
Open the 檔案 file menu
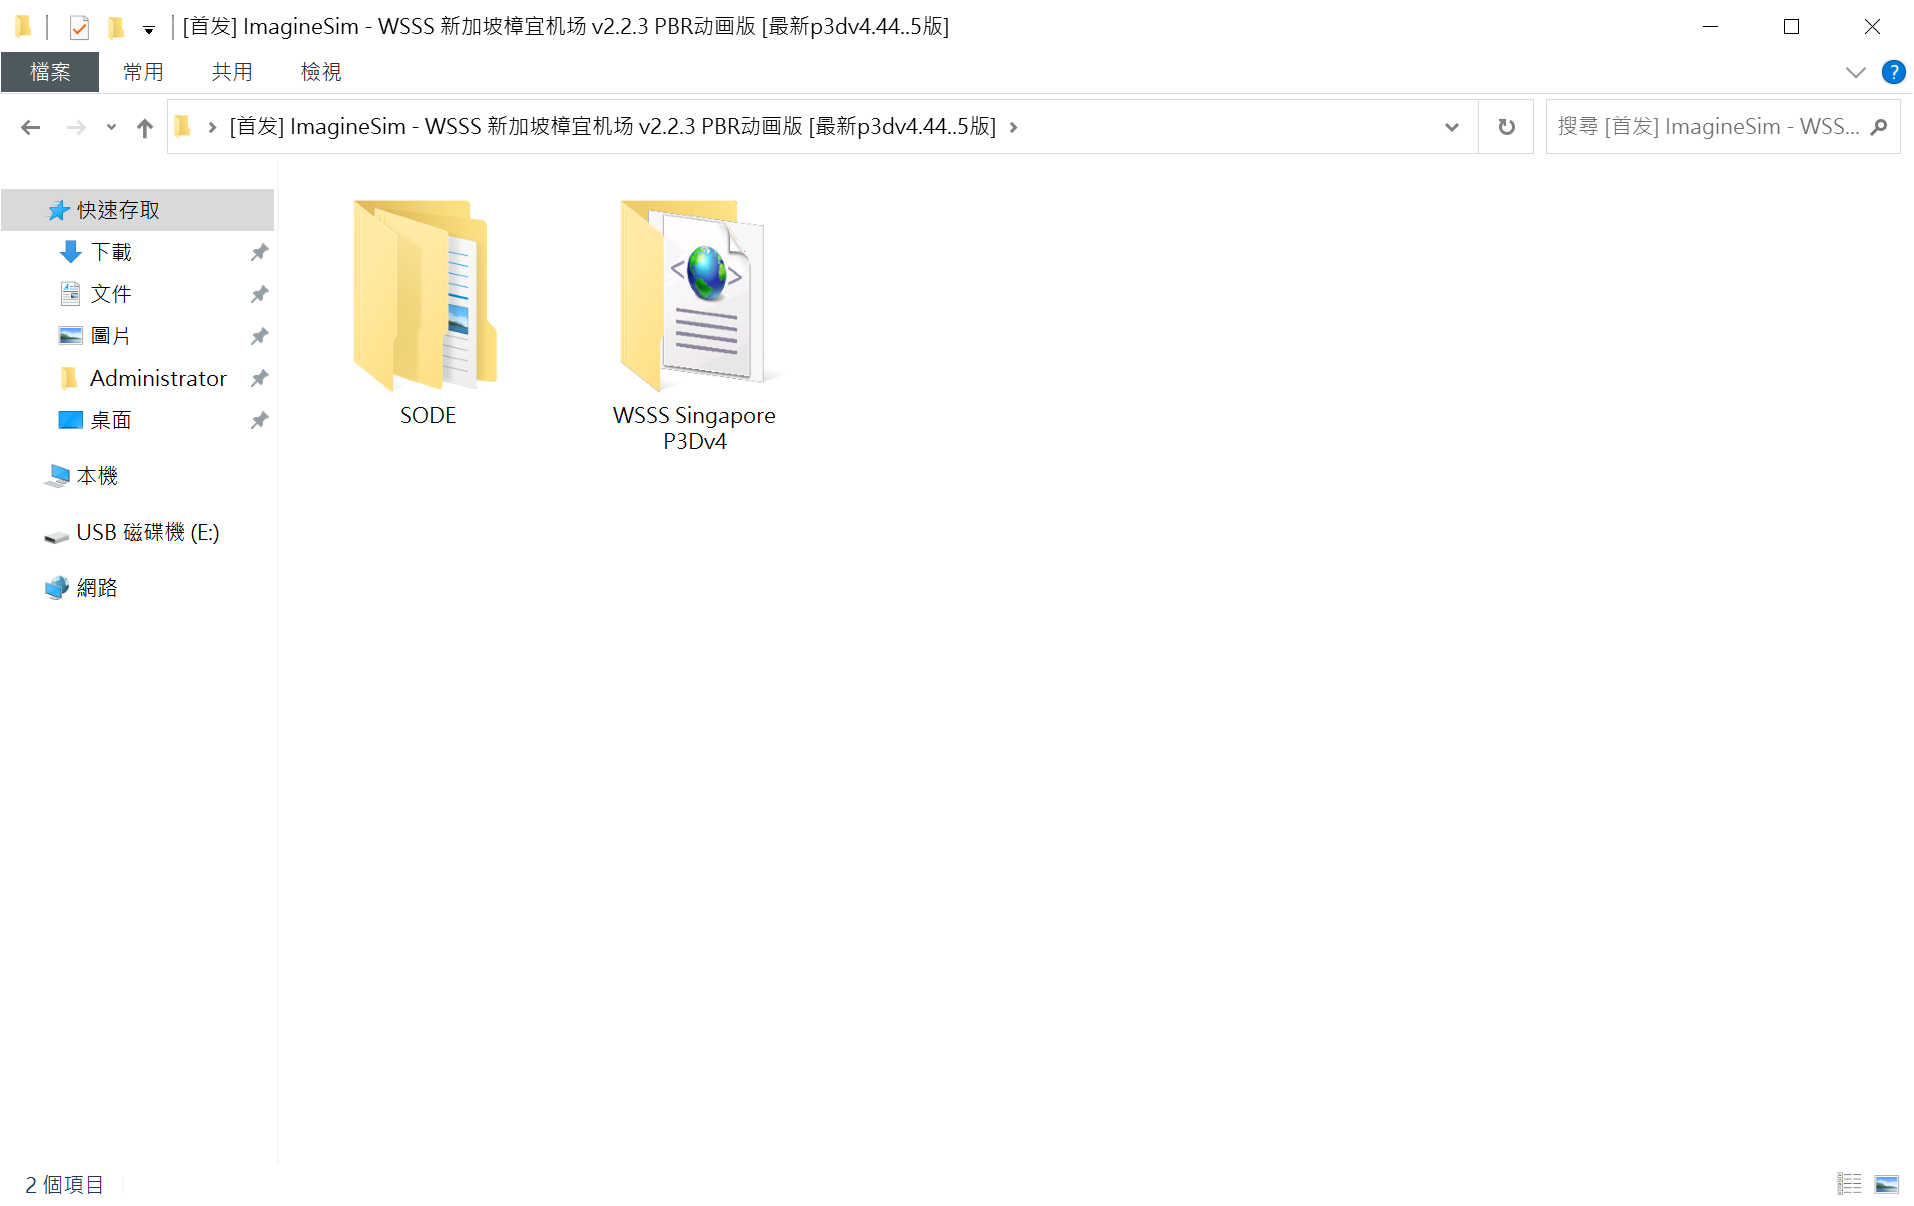pyautogui.click(x=50, y=72)
